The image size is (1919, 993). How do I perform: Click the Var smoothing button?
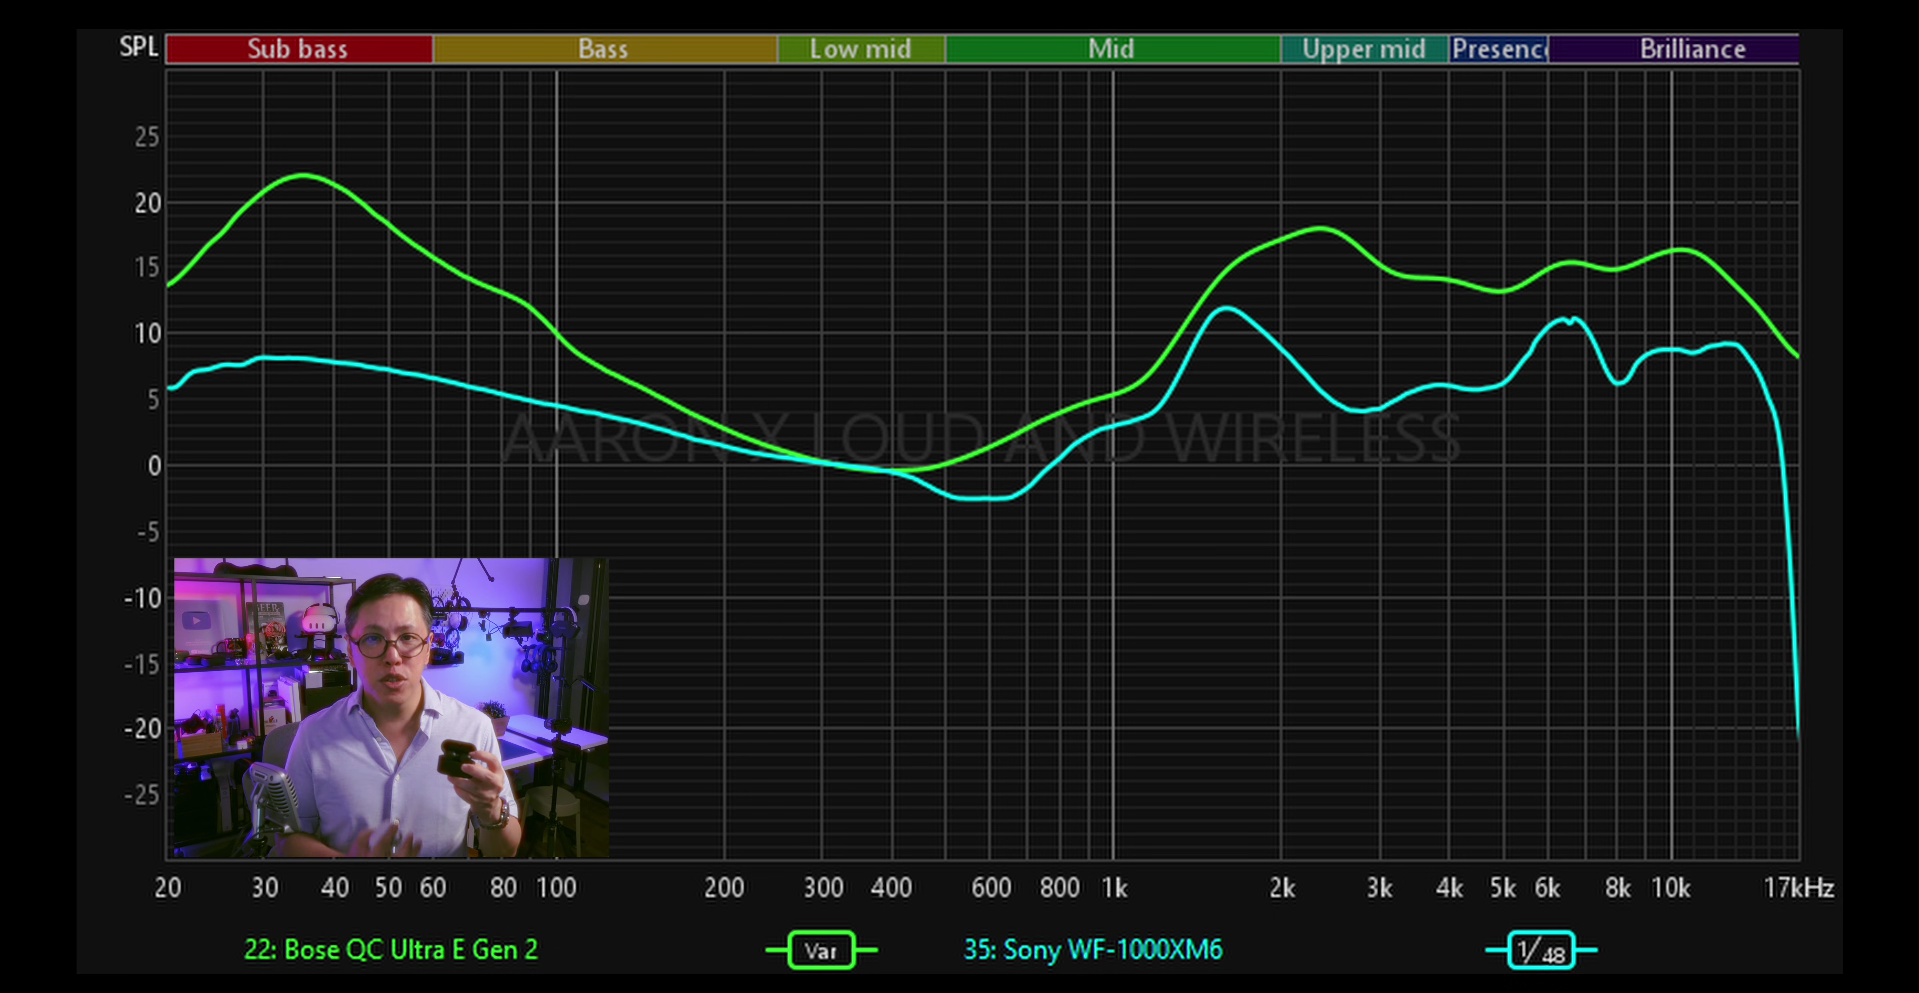(821, 950)
